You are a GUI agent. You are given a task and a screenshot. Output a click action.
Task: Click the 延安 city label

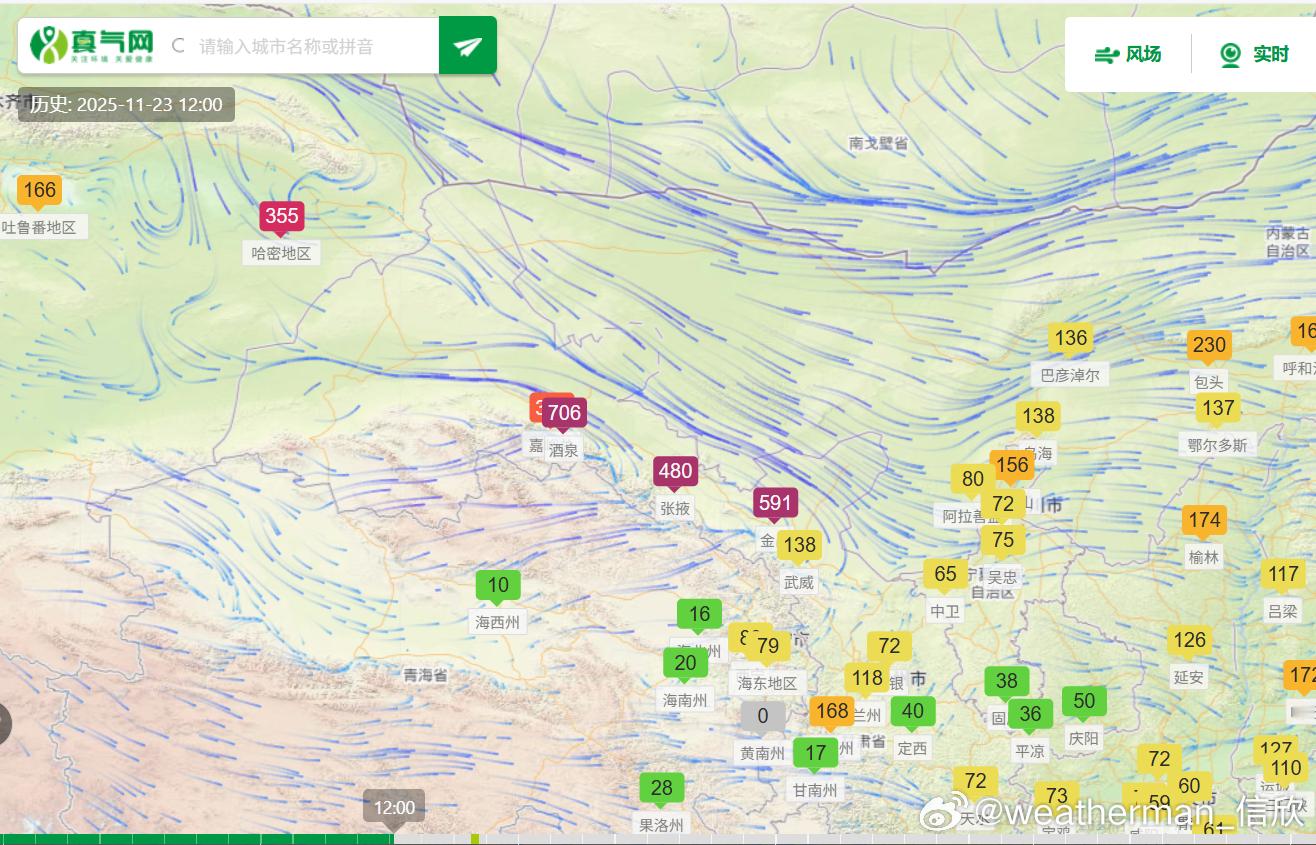tap(1189, 678)
